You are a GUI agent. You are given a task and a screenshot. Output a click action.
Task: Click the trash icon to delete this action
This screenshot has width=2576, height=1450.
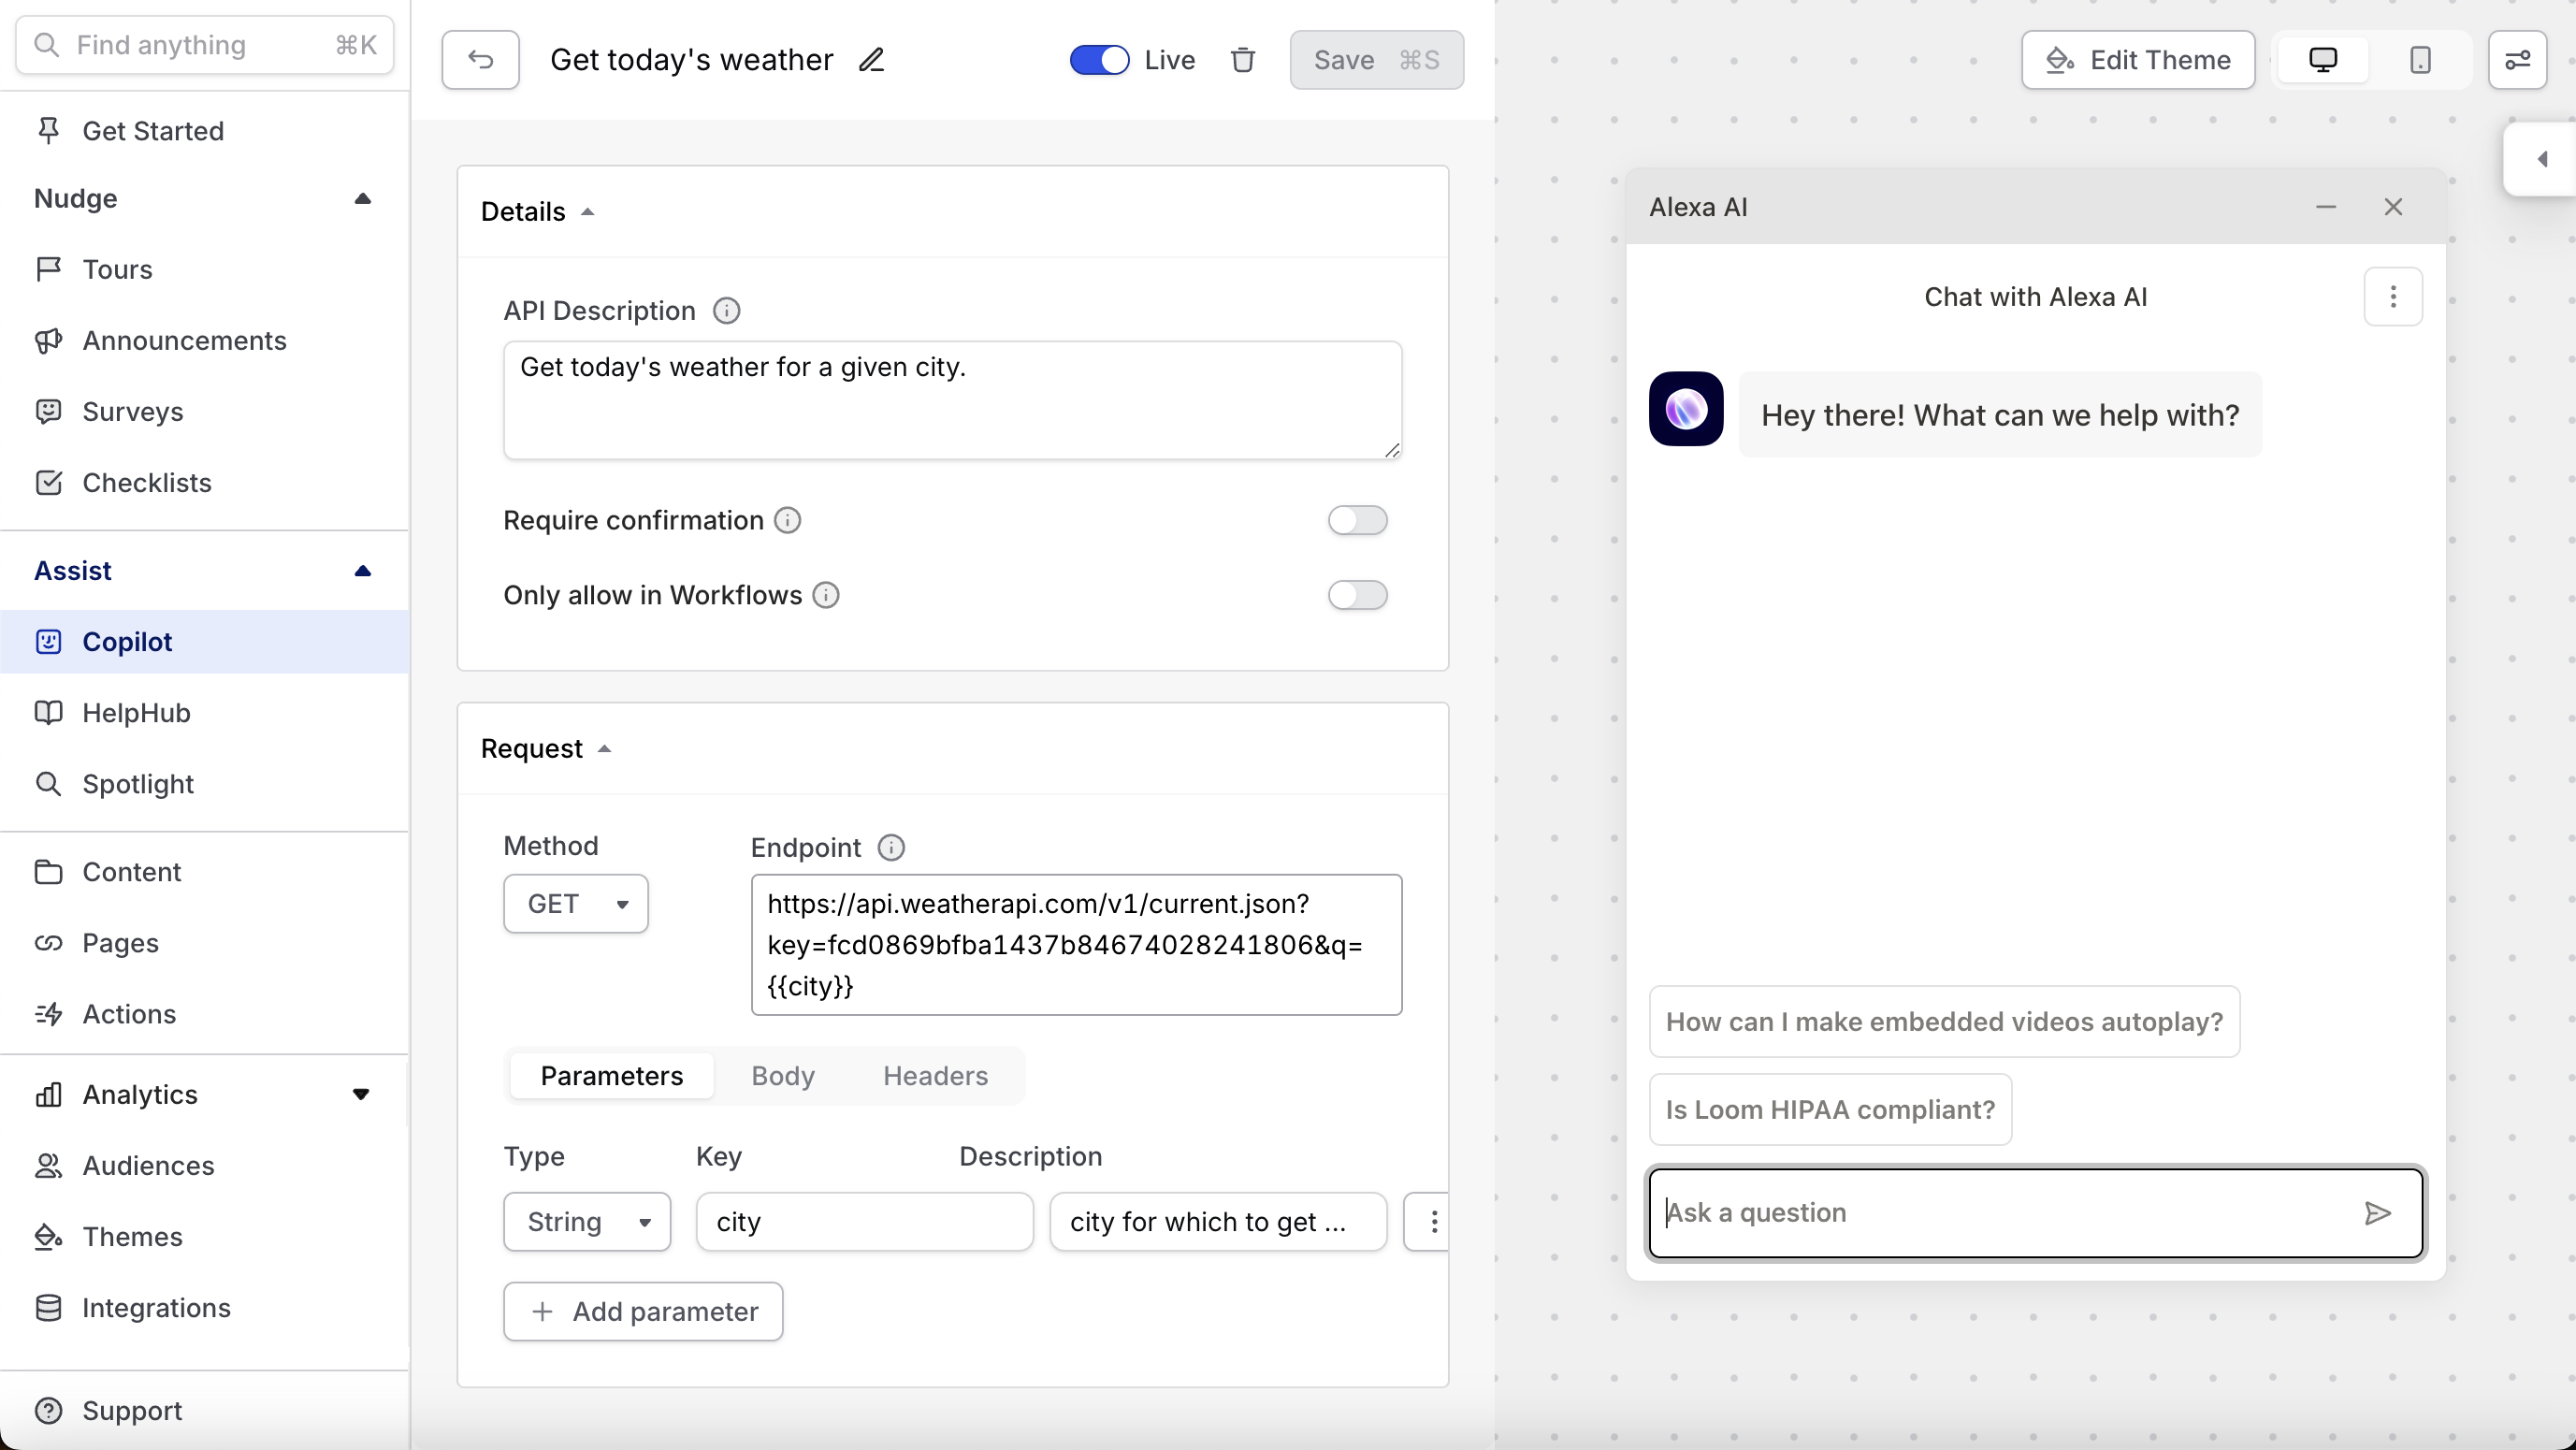[x=1243, y=60]
